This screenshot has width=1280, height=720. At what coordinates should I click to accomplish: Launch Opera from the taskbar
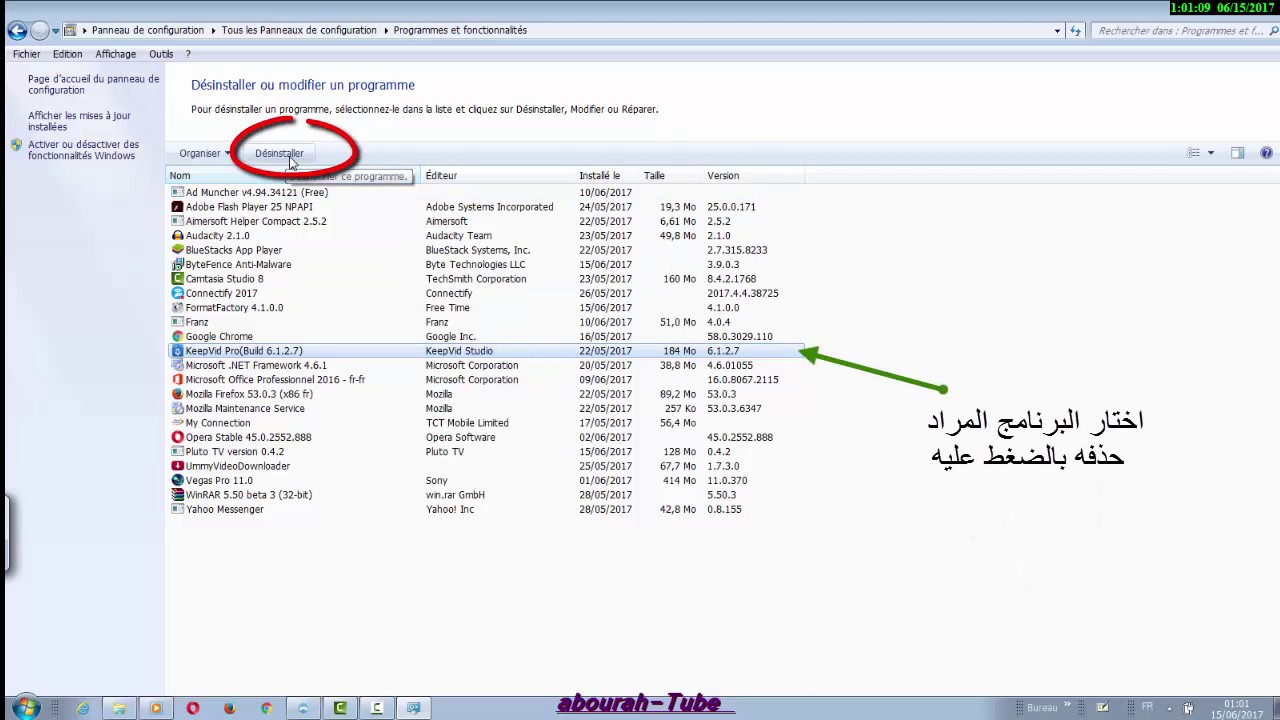point(193,708)
